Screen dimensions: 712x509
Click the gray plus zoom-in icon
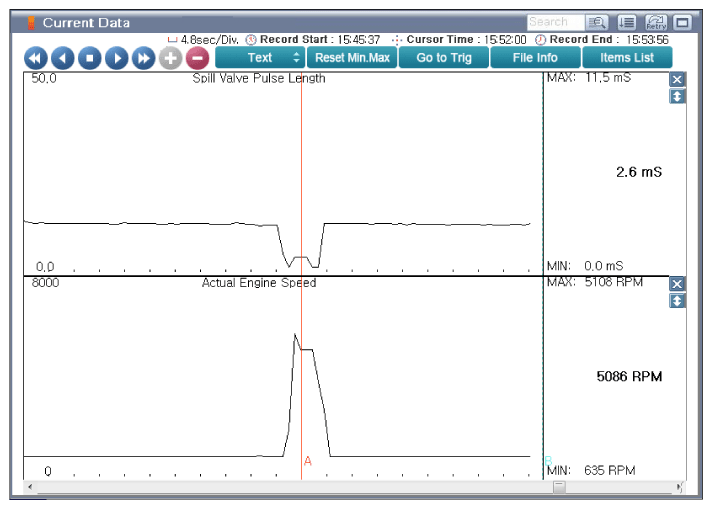tap(171, 58)
